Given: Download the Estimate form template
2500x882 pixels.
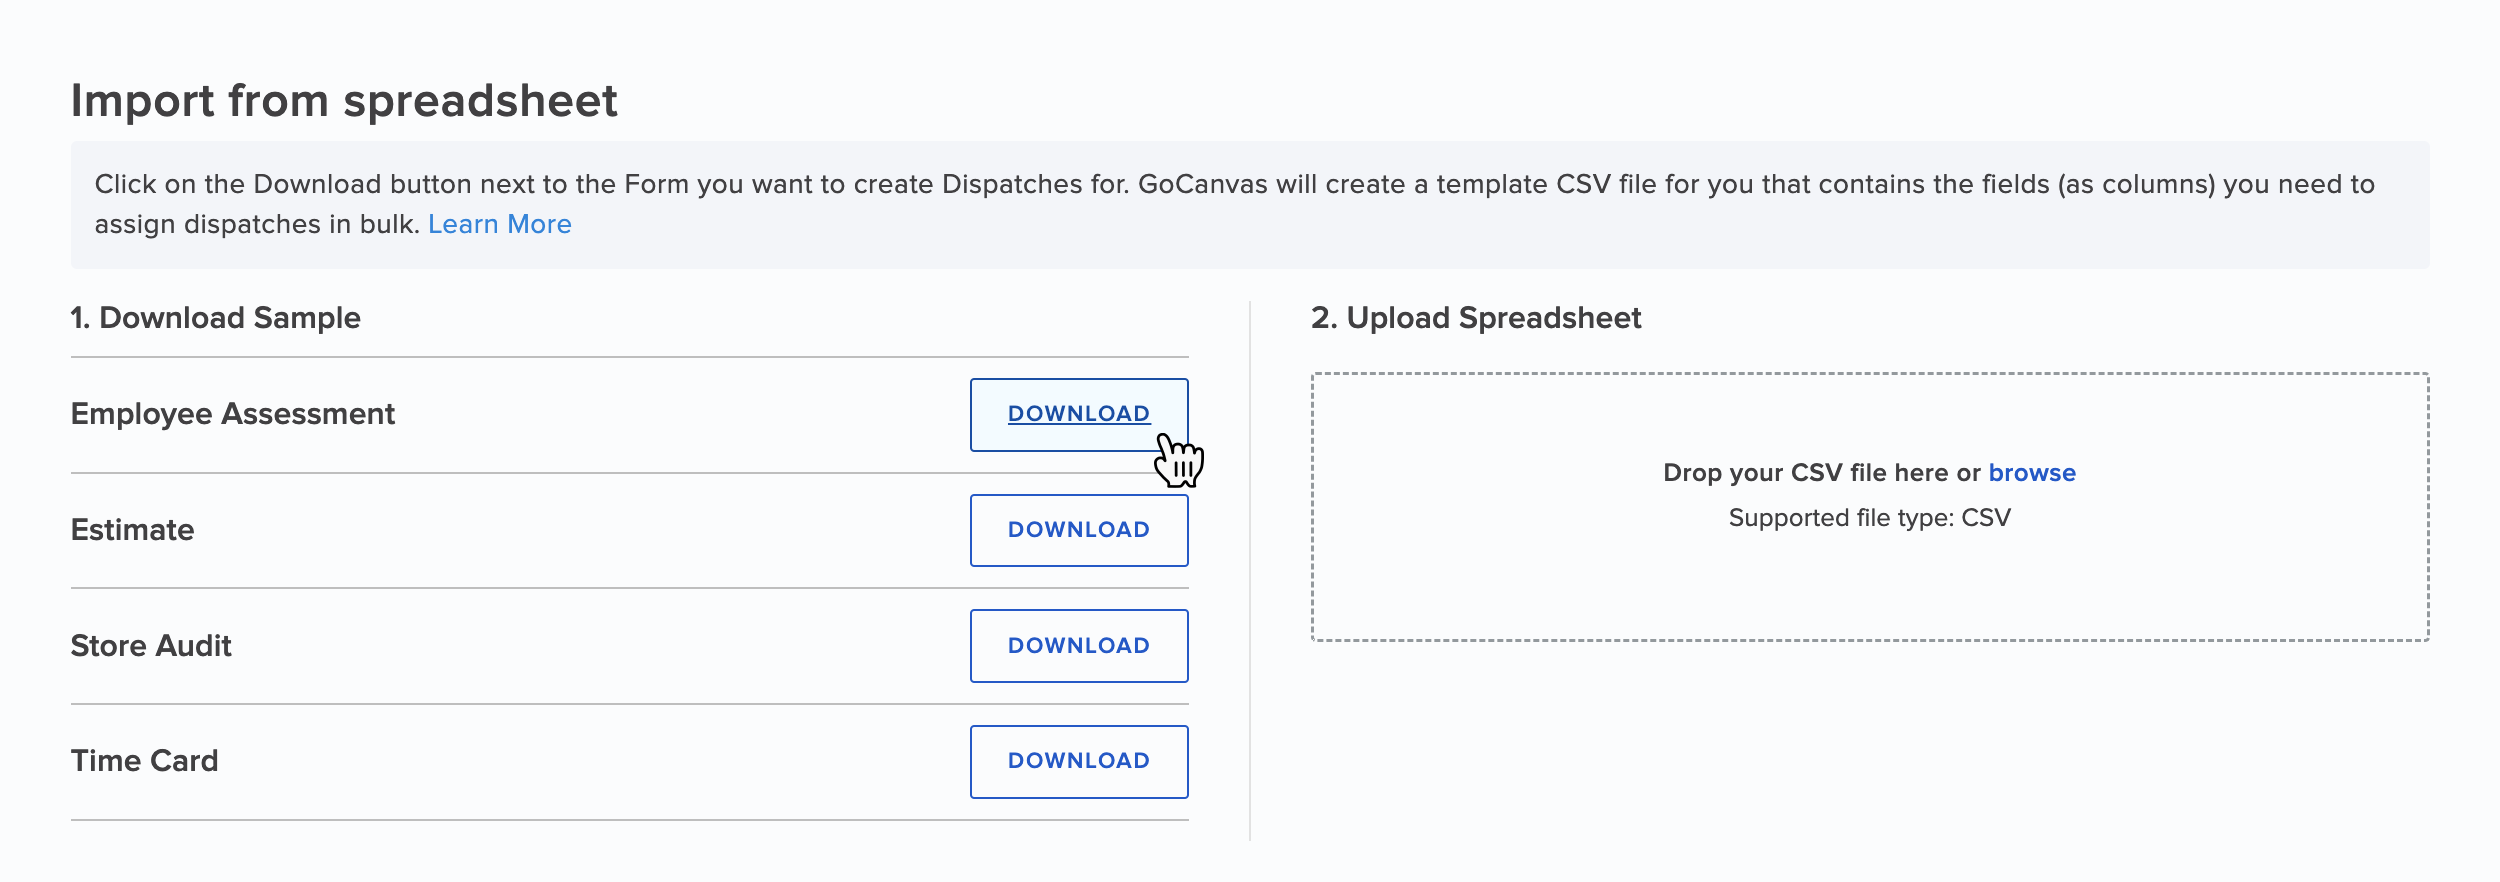Looking at the screenshot, I should (1078, 529).
